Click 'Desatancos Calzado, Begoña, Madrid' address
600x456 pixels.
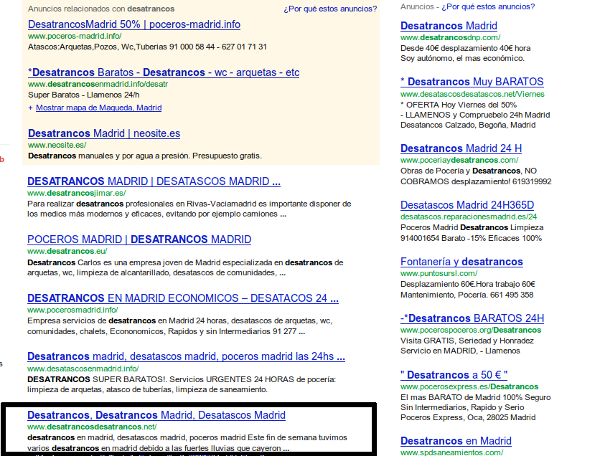468,125
